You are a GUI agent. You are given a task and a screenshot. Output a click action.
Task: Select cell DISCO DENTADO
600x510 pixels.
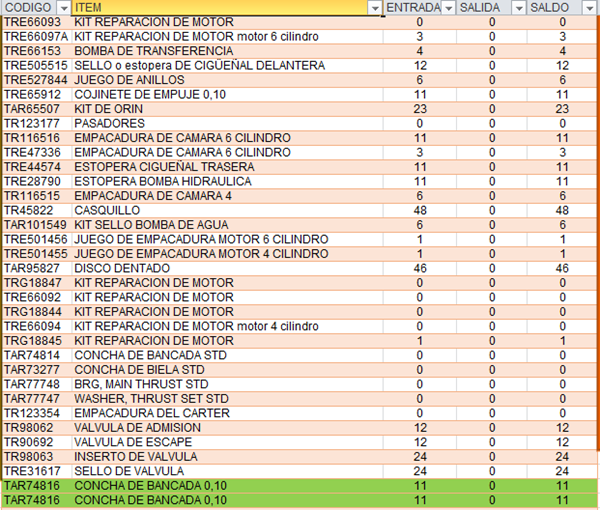pyautogui.click(x=227, y=269)
